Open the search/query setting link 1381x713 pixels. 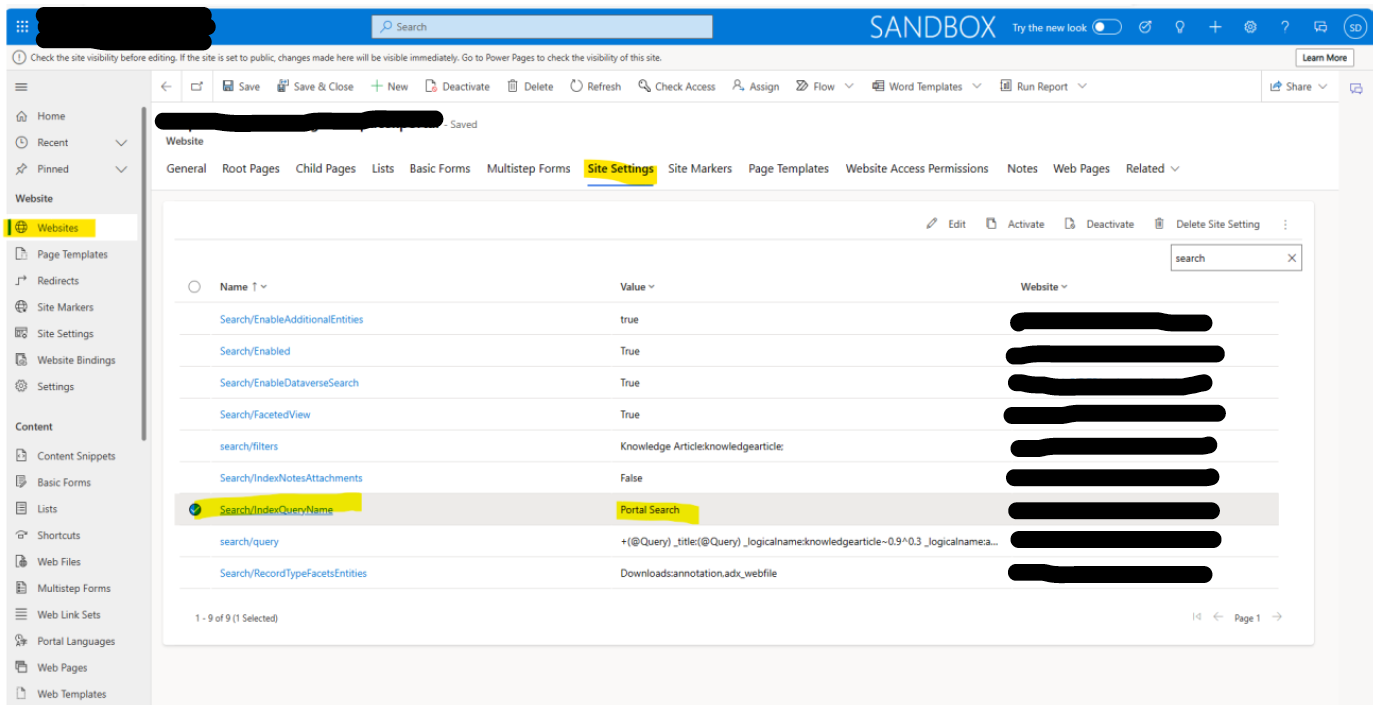click(x=249, y=542)
